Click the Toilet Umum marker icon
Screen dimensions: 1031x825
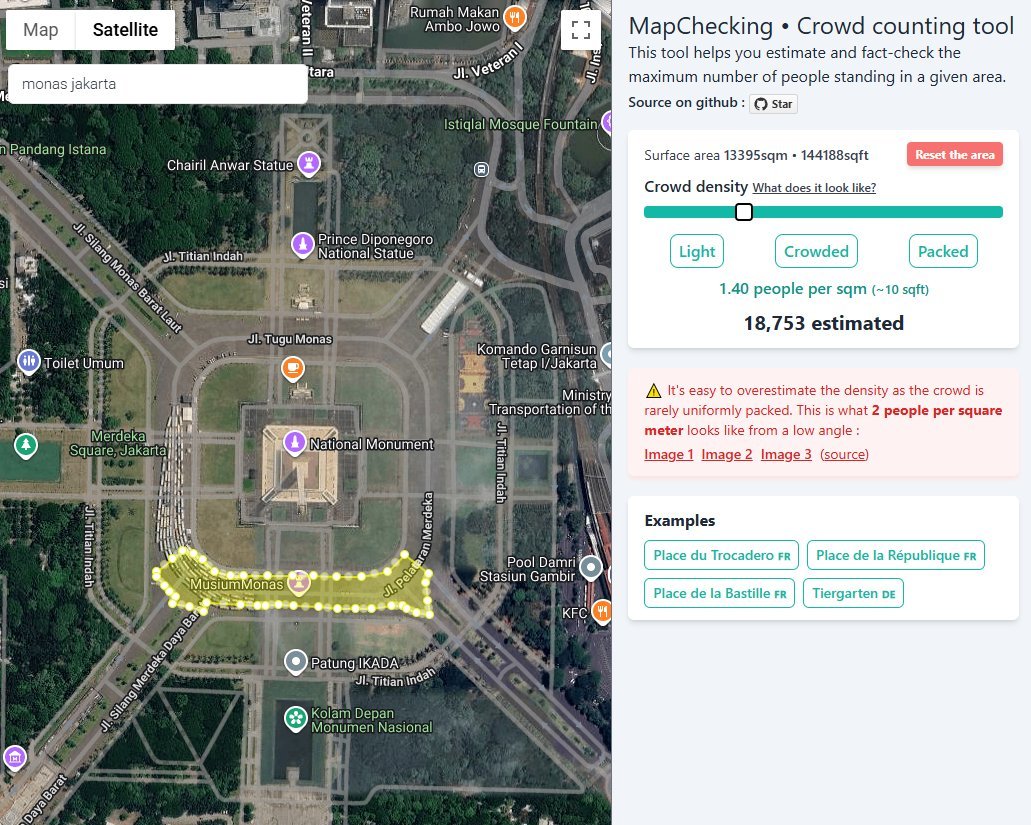[x=28, y=362]
